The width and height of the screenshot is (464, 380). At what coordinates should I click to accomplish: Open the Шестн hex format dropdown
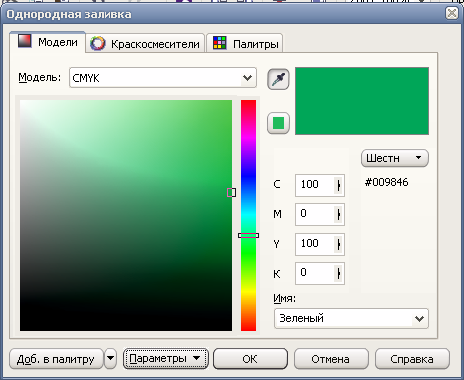point(395,158)
